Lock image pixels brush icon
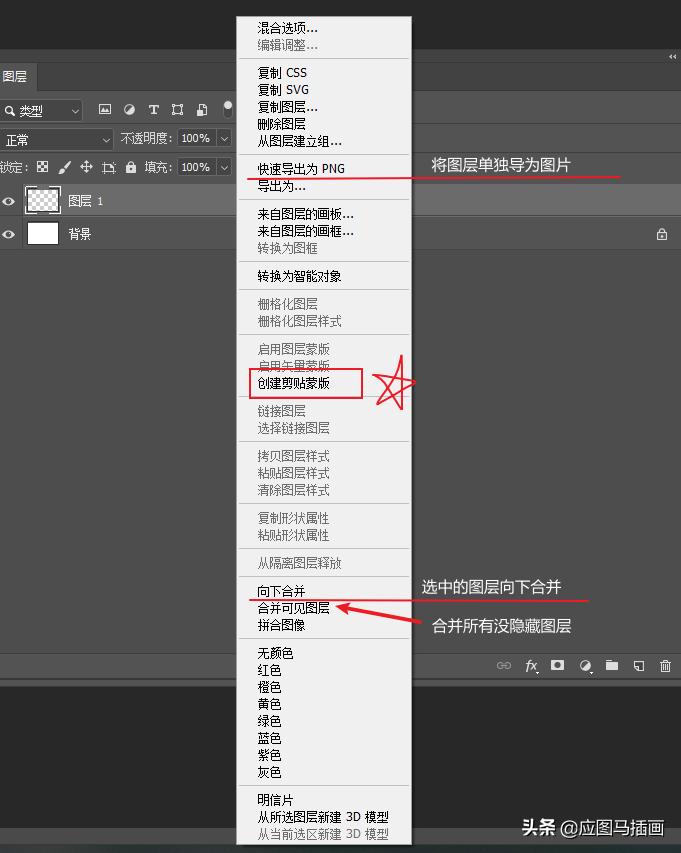Screen dimensions: 681x853 point(65,167)
